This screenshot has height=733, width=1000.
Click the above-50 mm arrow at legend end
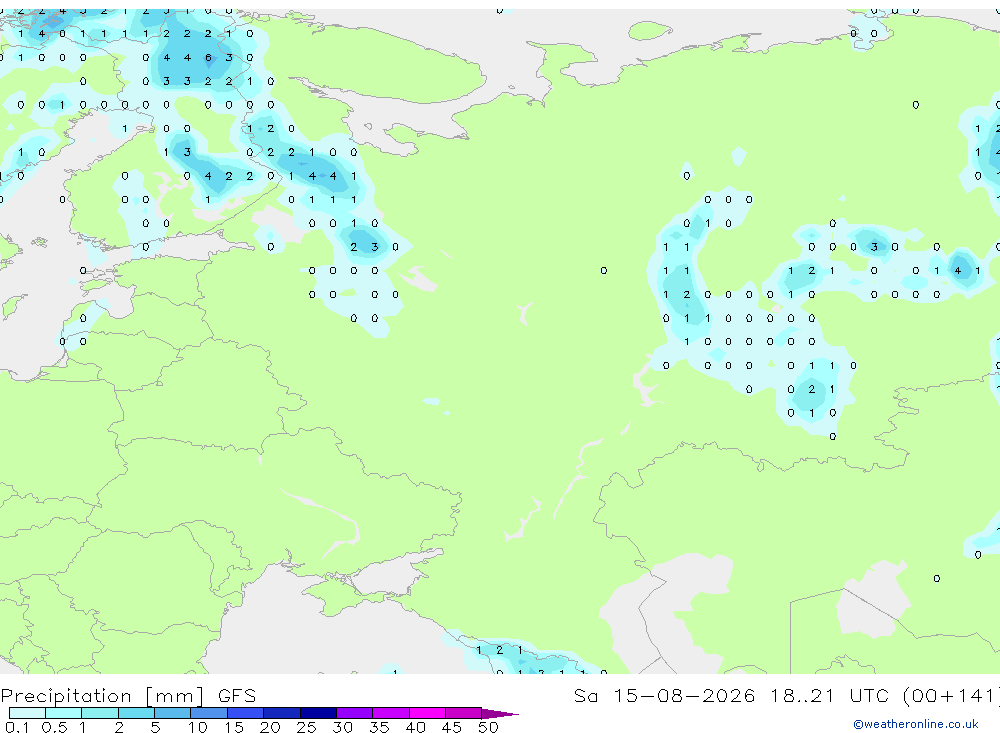pyautogui.click(x=499, y=713)
